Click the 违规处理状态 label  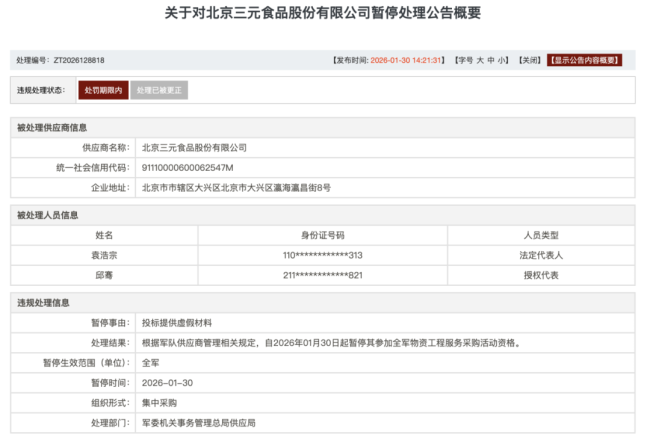click(41, 90)
